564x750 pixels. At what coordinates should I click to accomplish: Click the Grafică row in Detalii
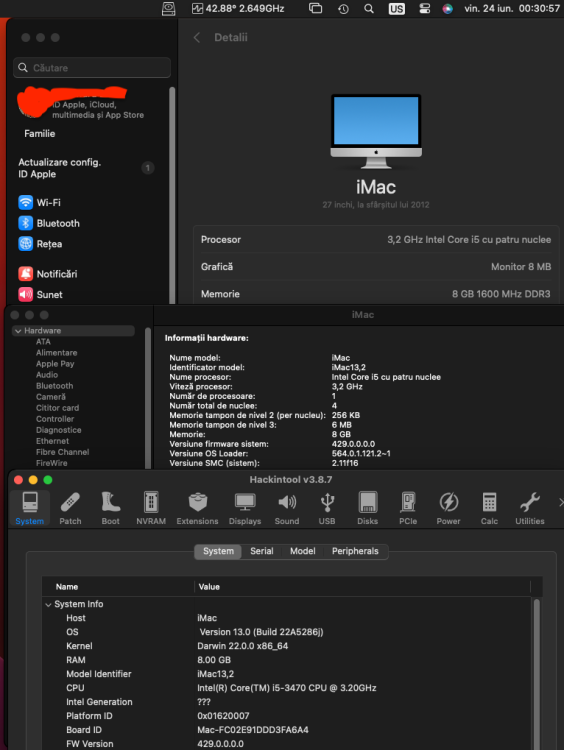click(x=376, y=266)
